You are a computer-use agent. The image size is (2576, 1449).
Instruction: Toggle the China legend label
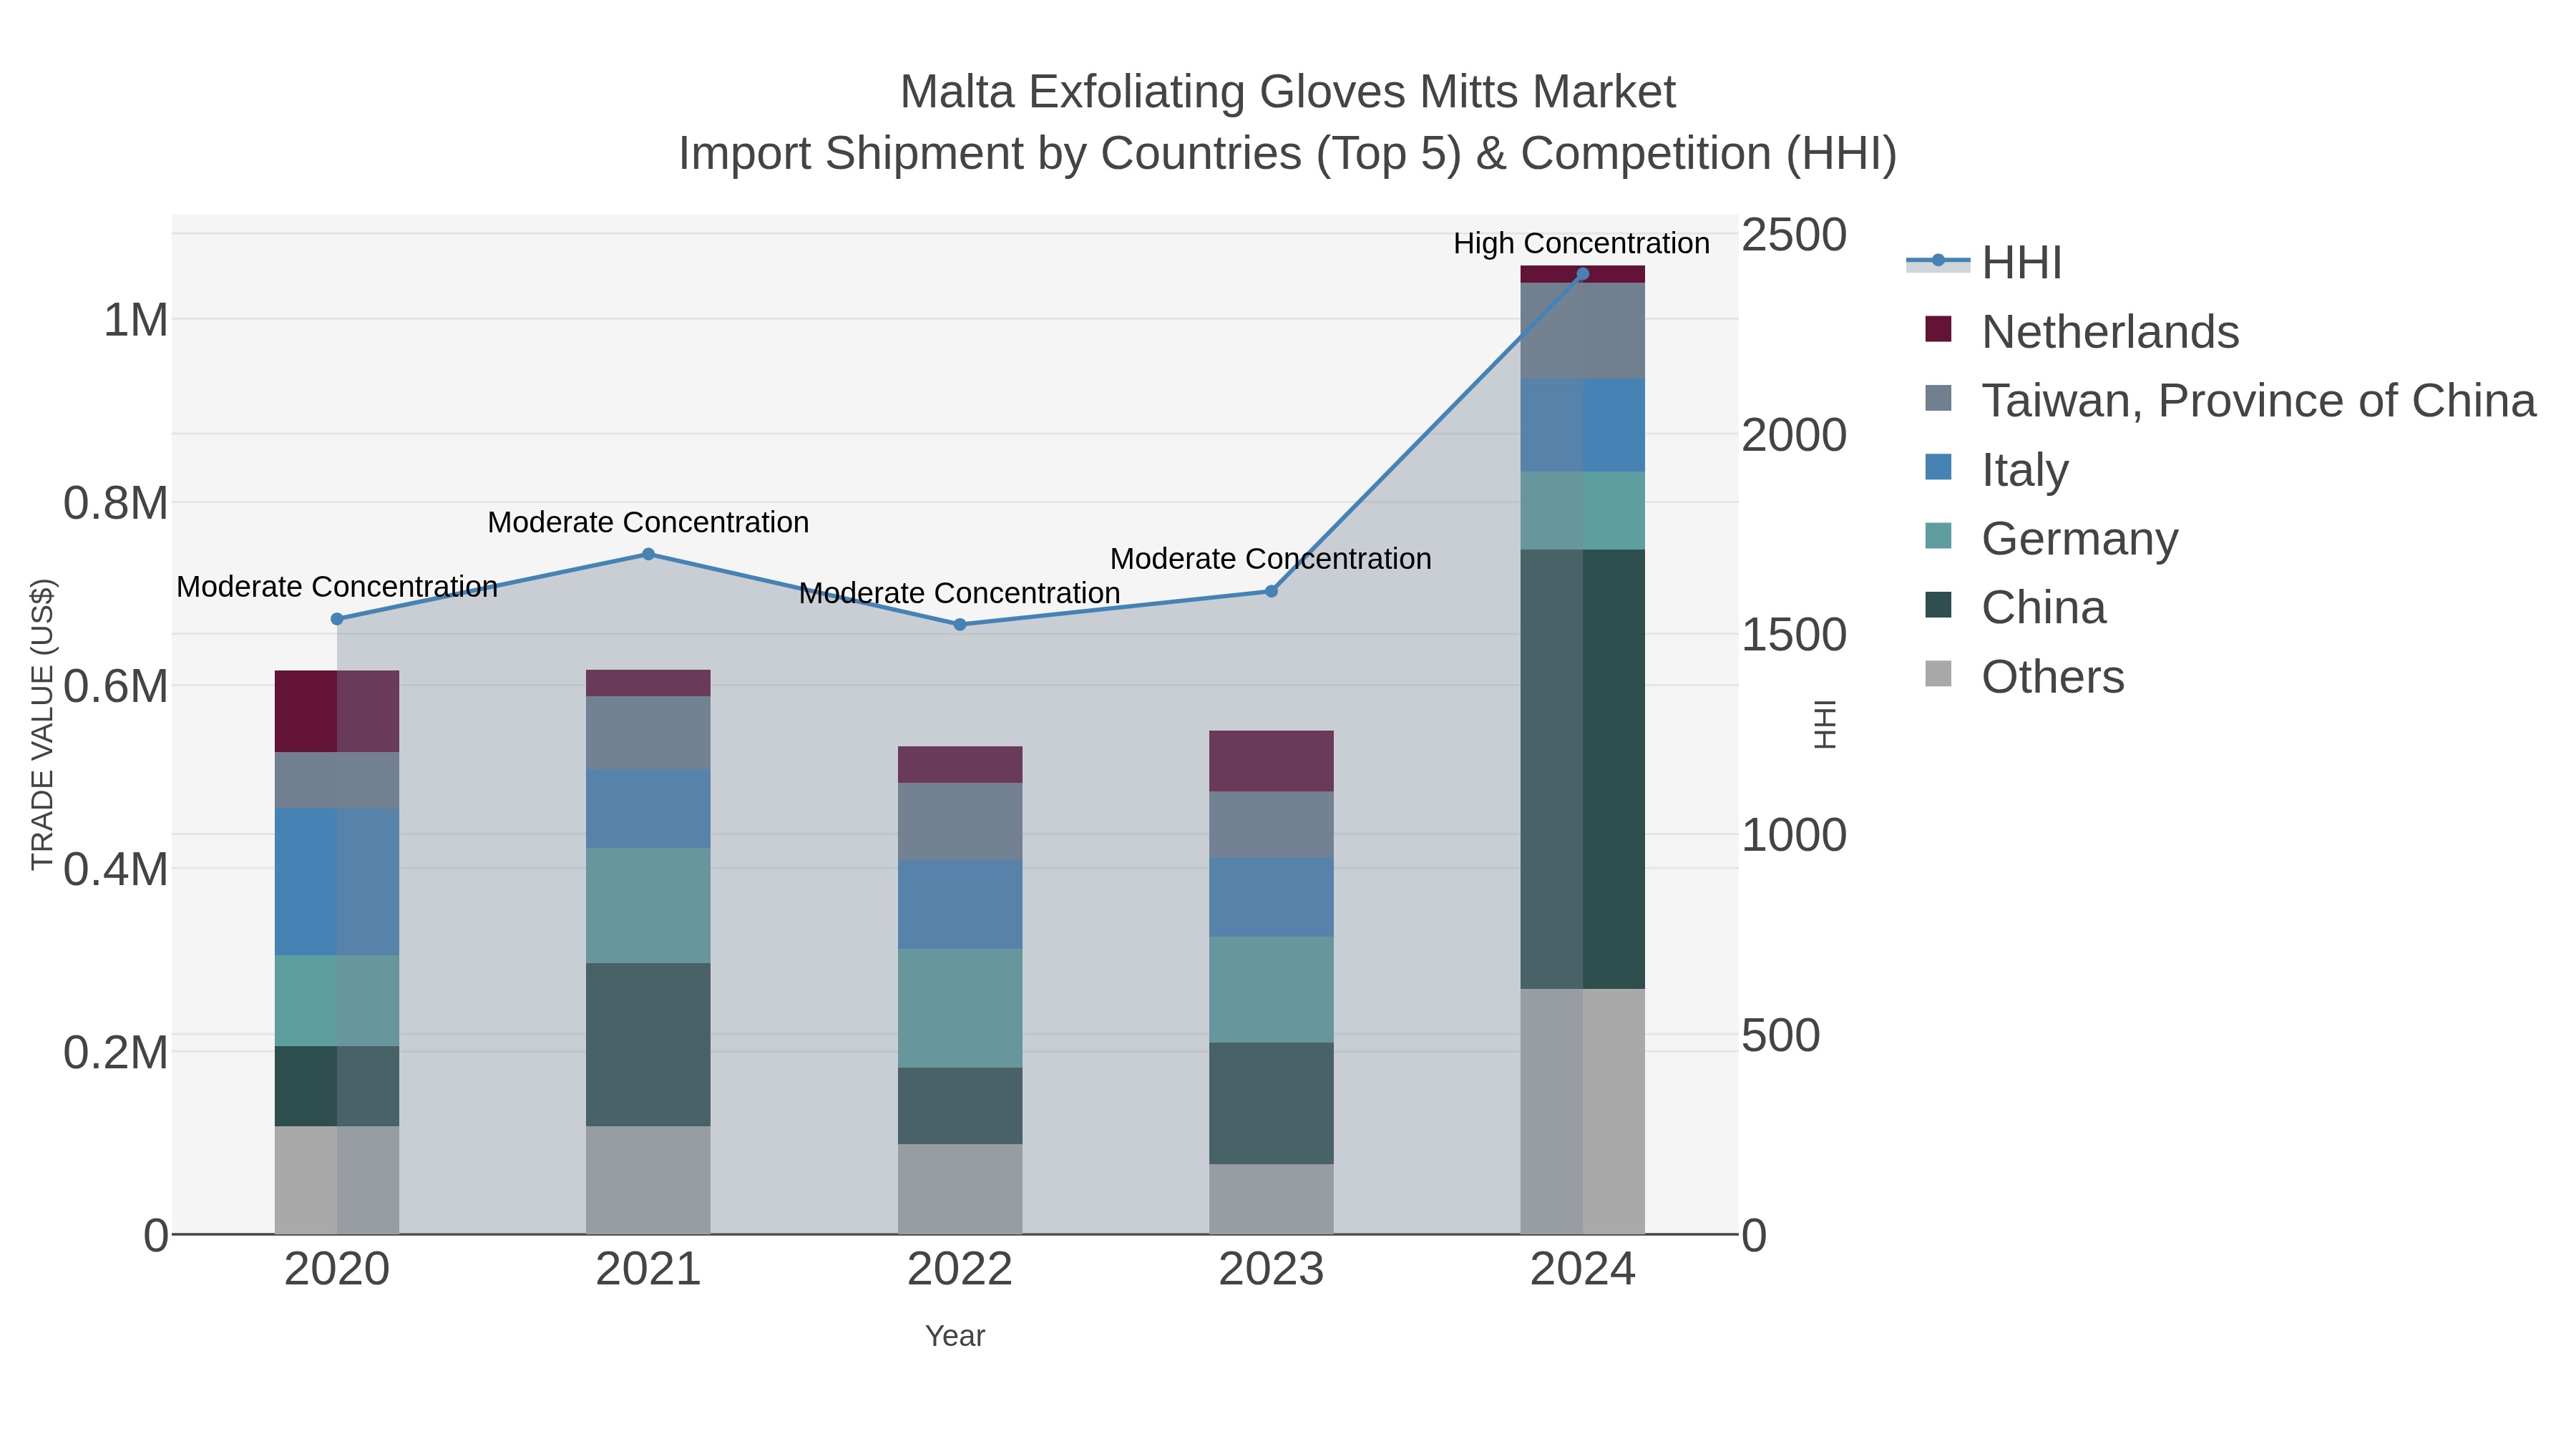click(2044, 607)
